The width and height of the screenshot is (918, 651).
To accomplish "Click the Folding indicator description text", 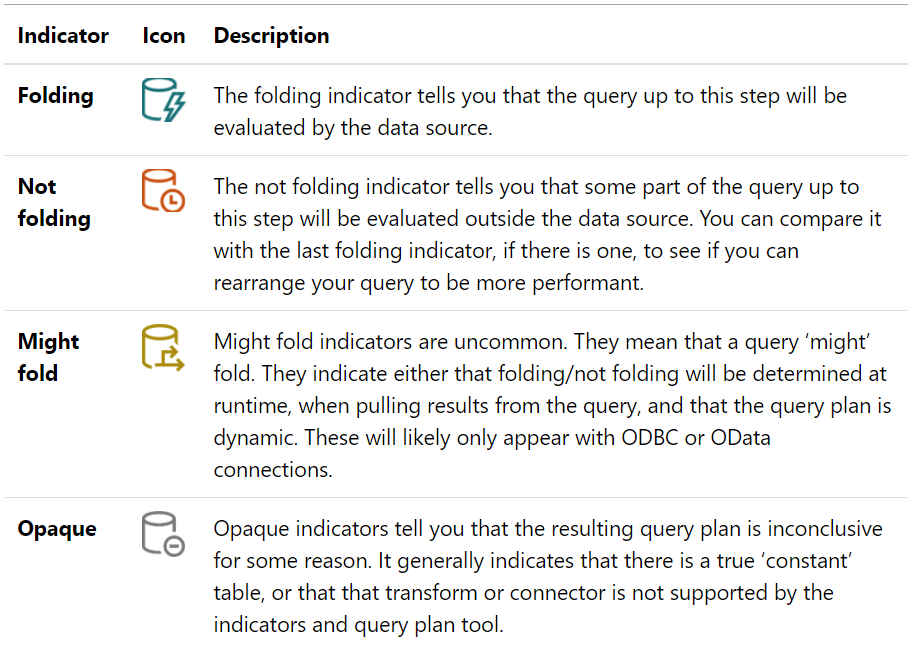I will [x=530, y=112].
